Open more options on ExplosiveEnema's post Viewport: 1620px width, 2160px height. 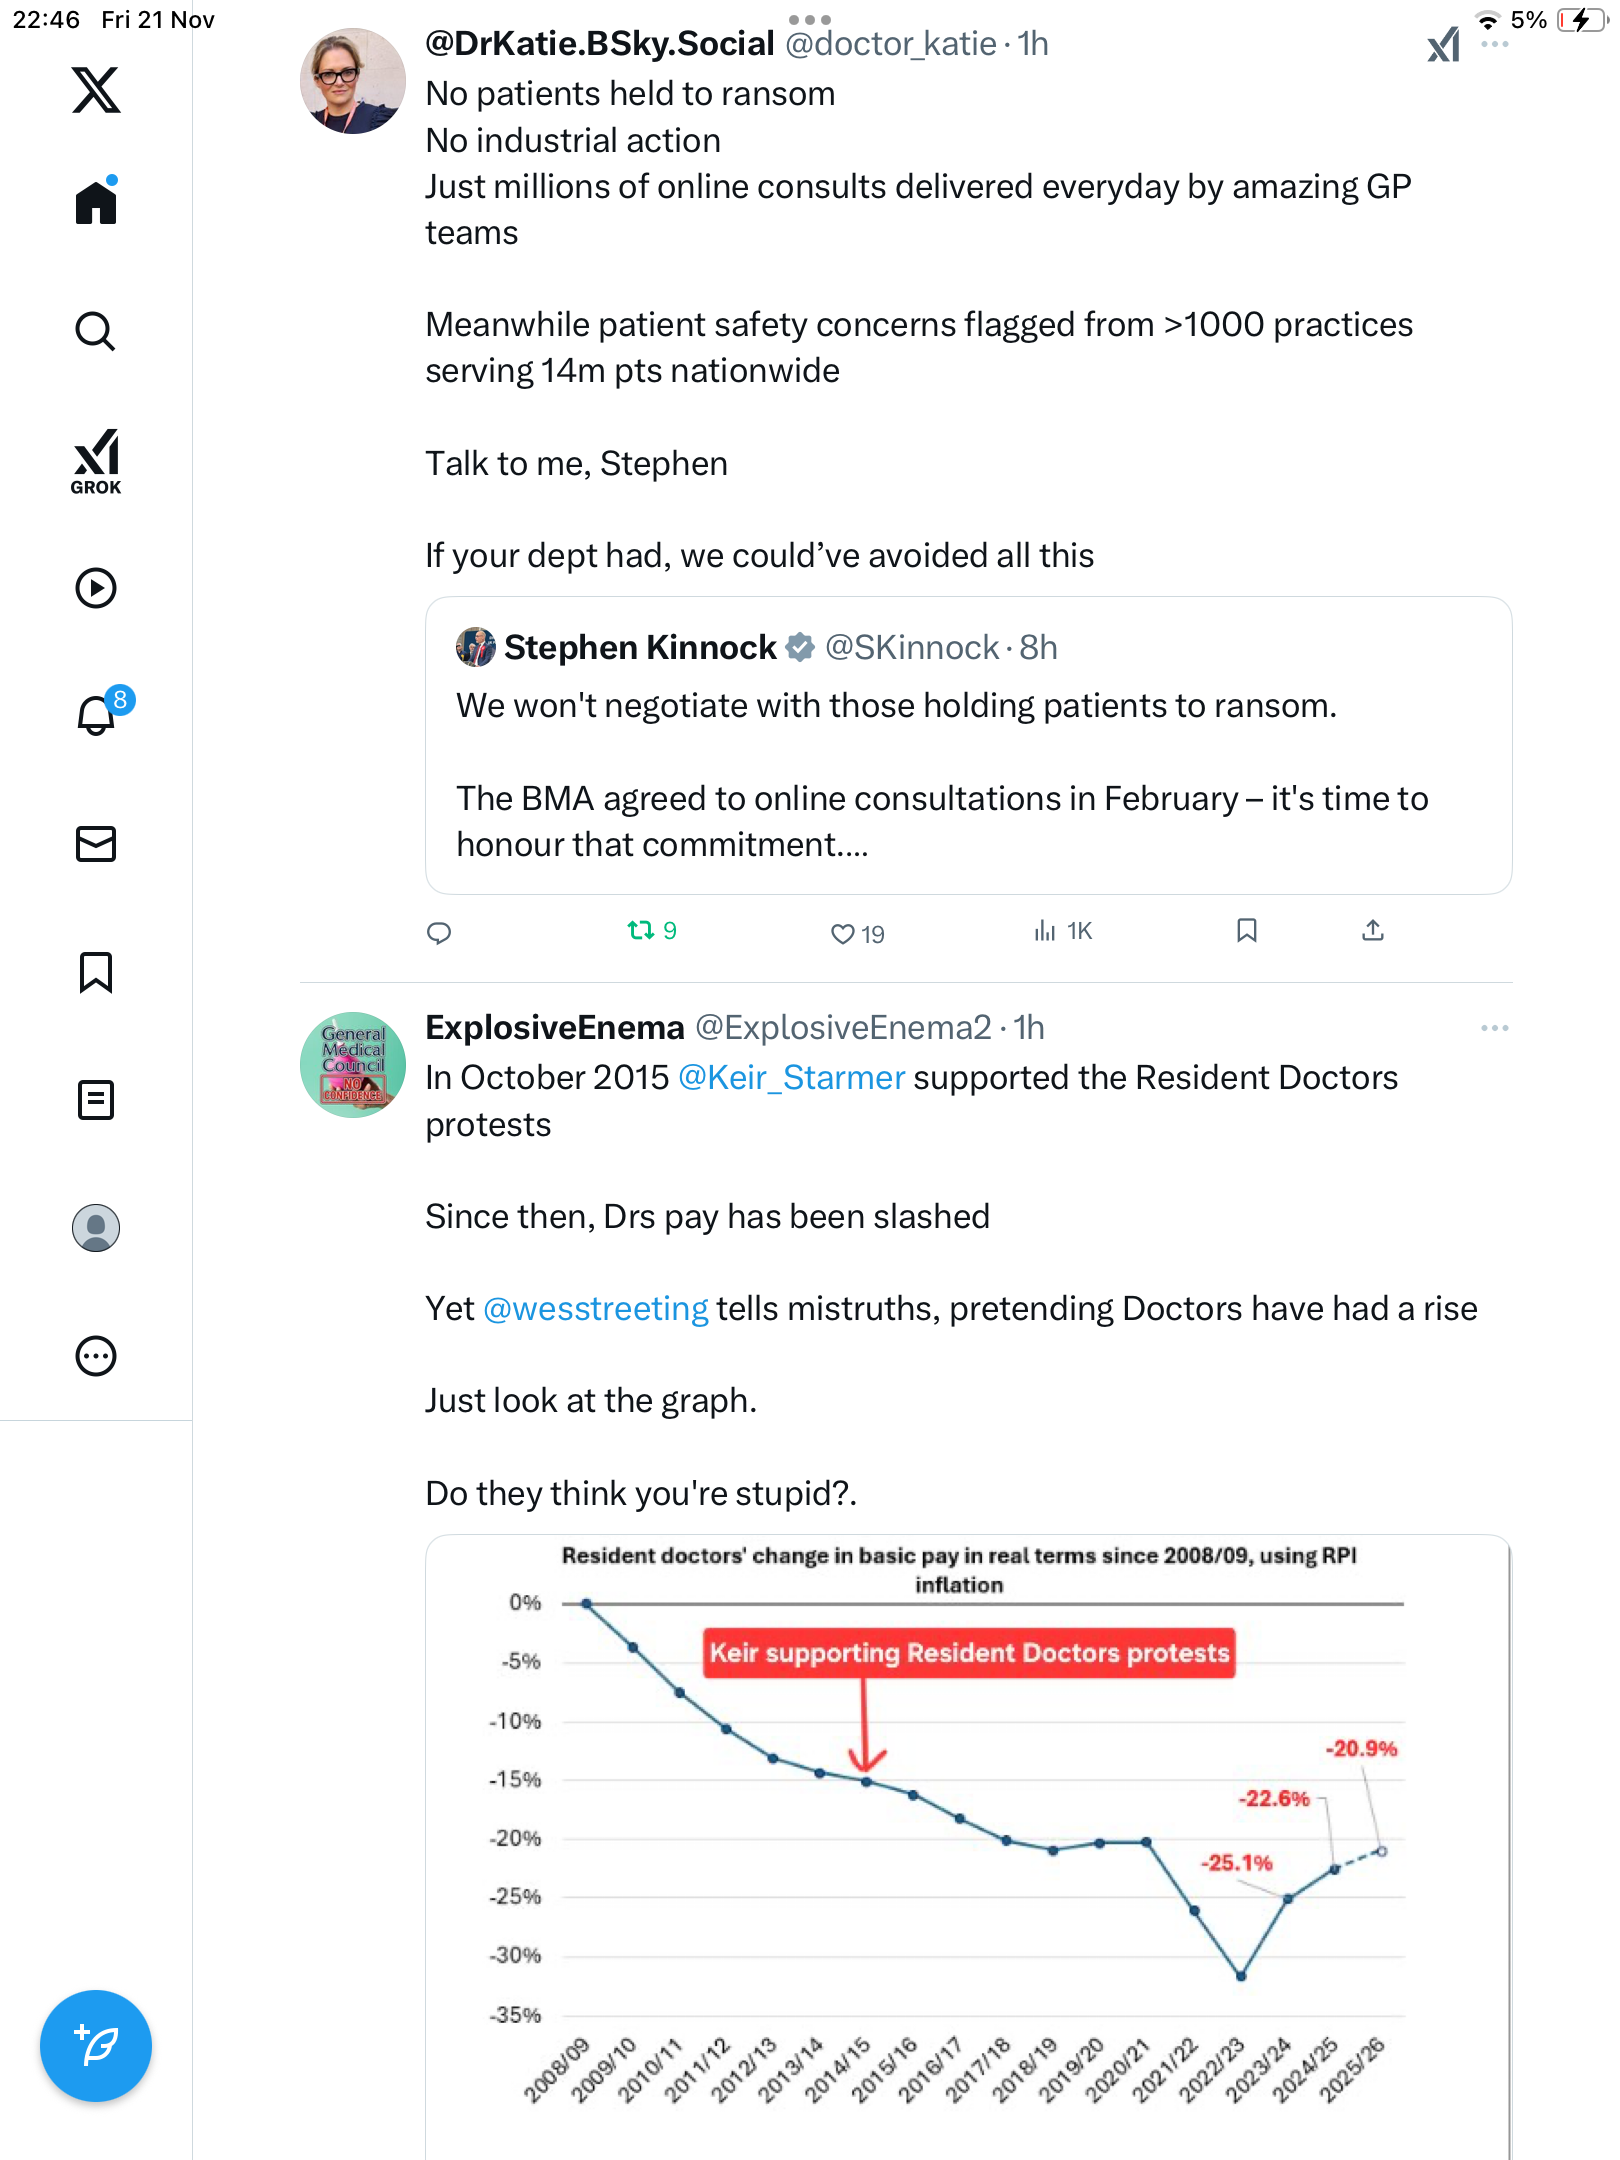click(x=1494, y=1028)
